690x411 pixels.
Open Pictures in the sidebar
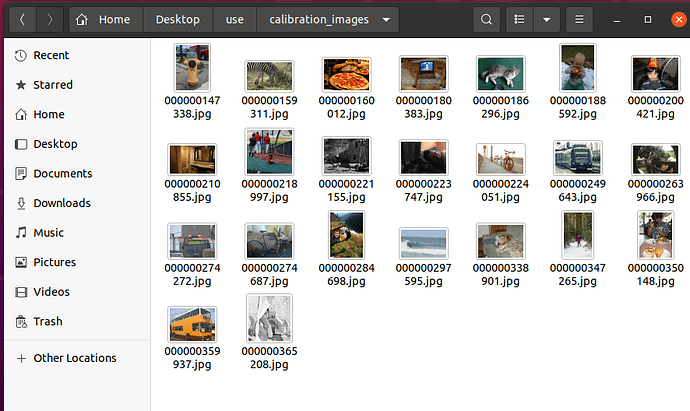coord(54,262)
